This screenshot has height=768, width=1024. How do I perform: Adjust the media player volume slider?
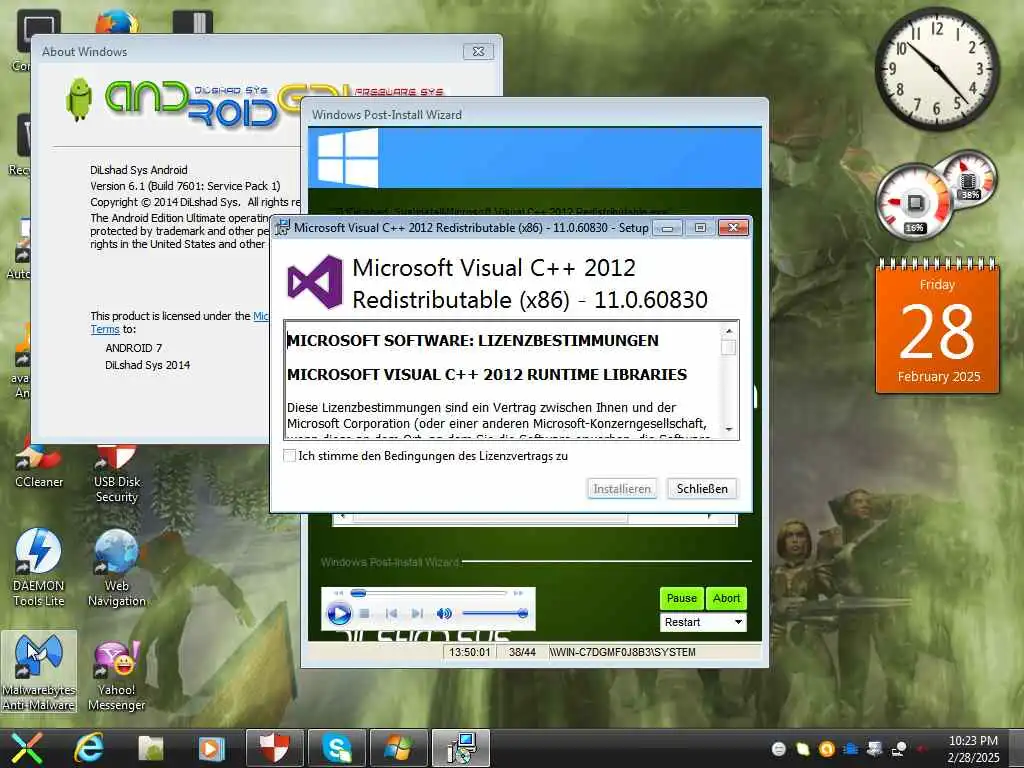click(495, 614)
